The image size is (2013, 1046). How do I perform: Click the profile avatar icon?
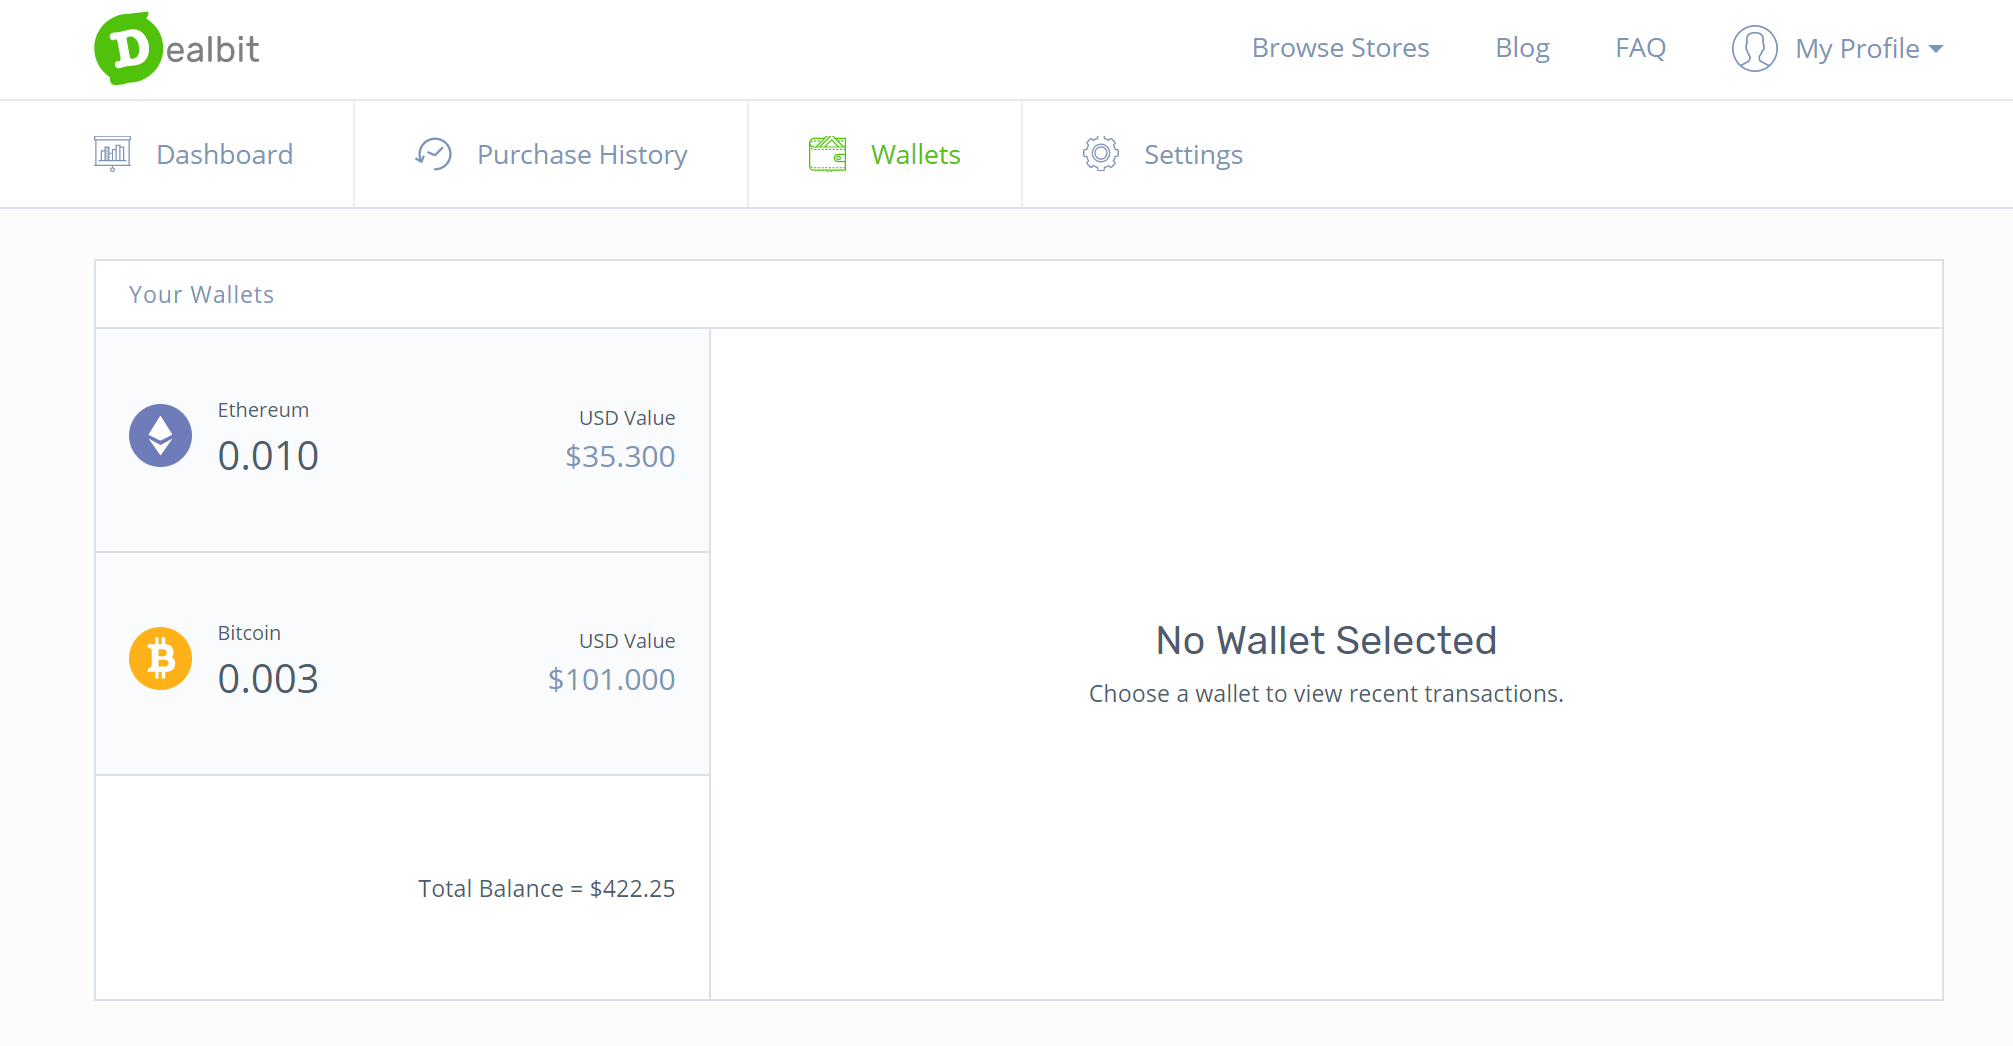[1754, 48]
